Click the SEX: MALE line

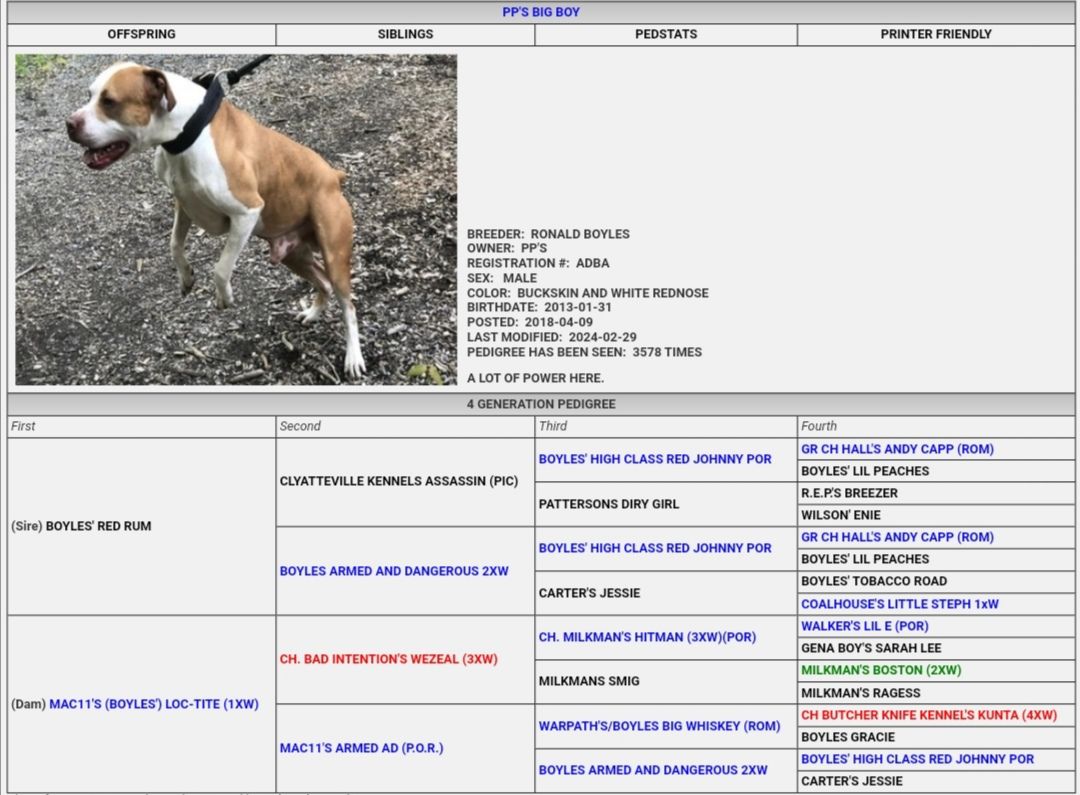tap(501, 278)
